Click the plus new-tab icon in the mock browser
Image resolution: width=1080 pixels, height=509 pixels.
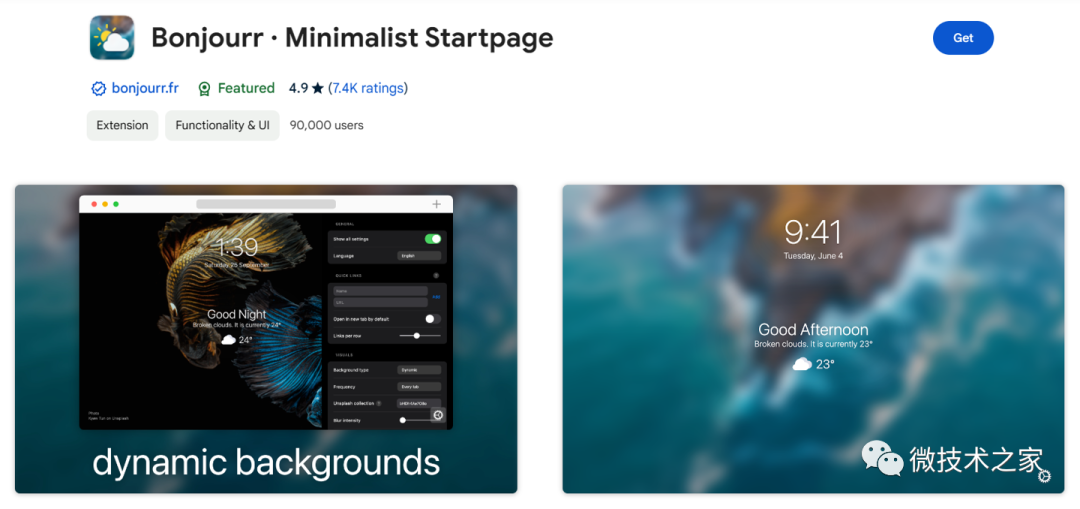(x=436, y=204)
